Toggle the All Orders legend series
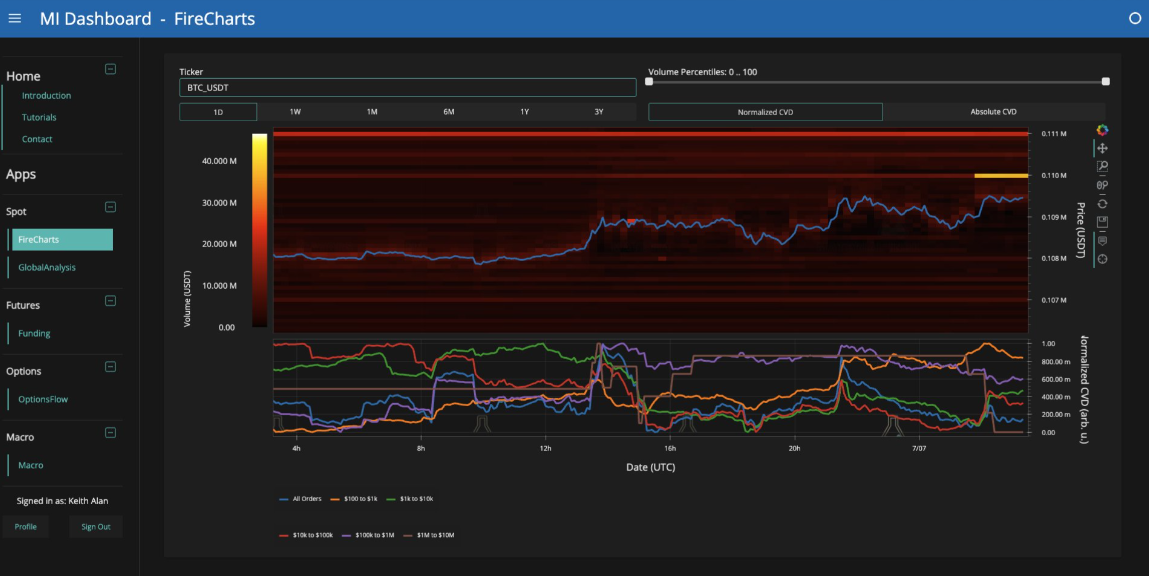1149x576 pixels. pyautogui.click(x=309, y=498)
